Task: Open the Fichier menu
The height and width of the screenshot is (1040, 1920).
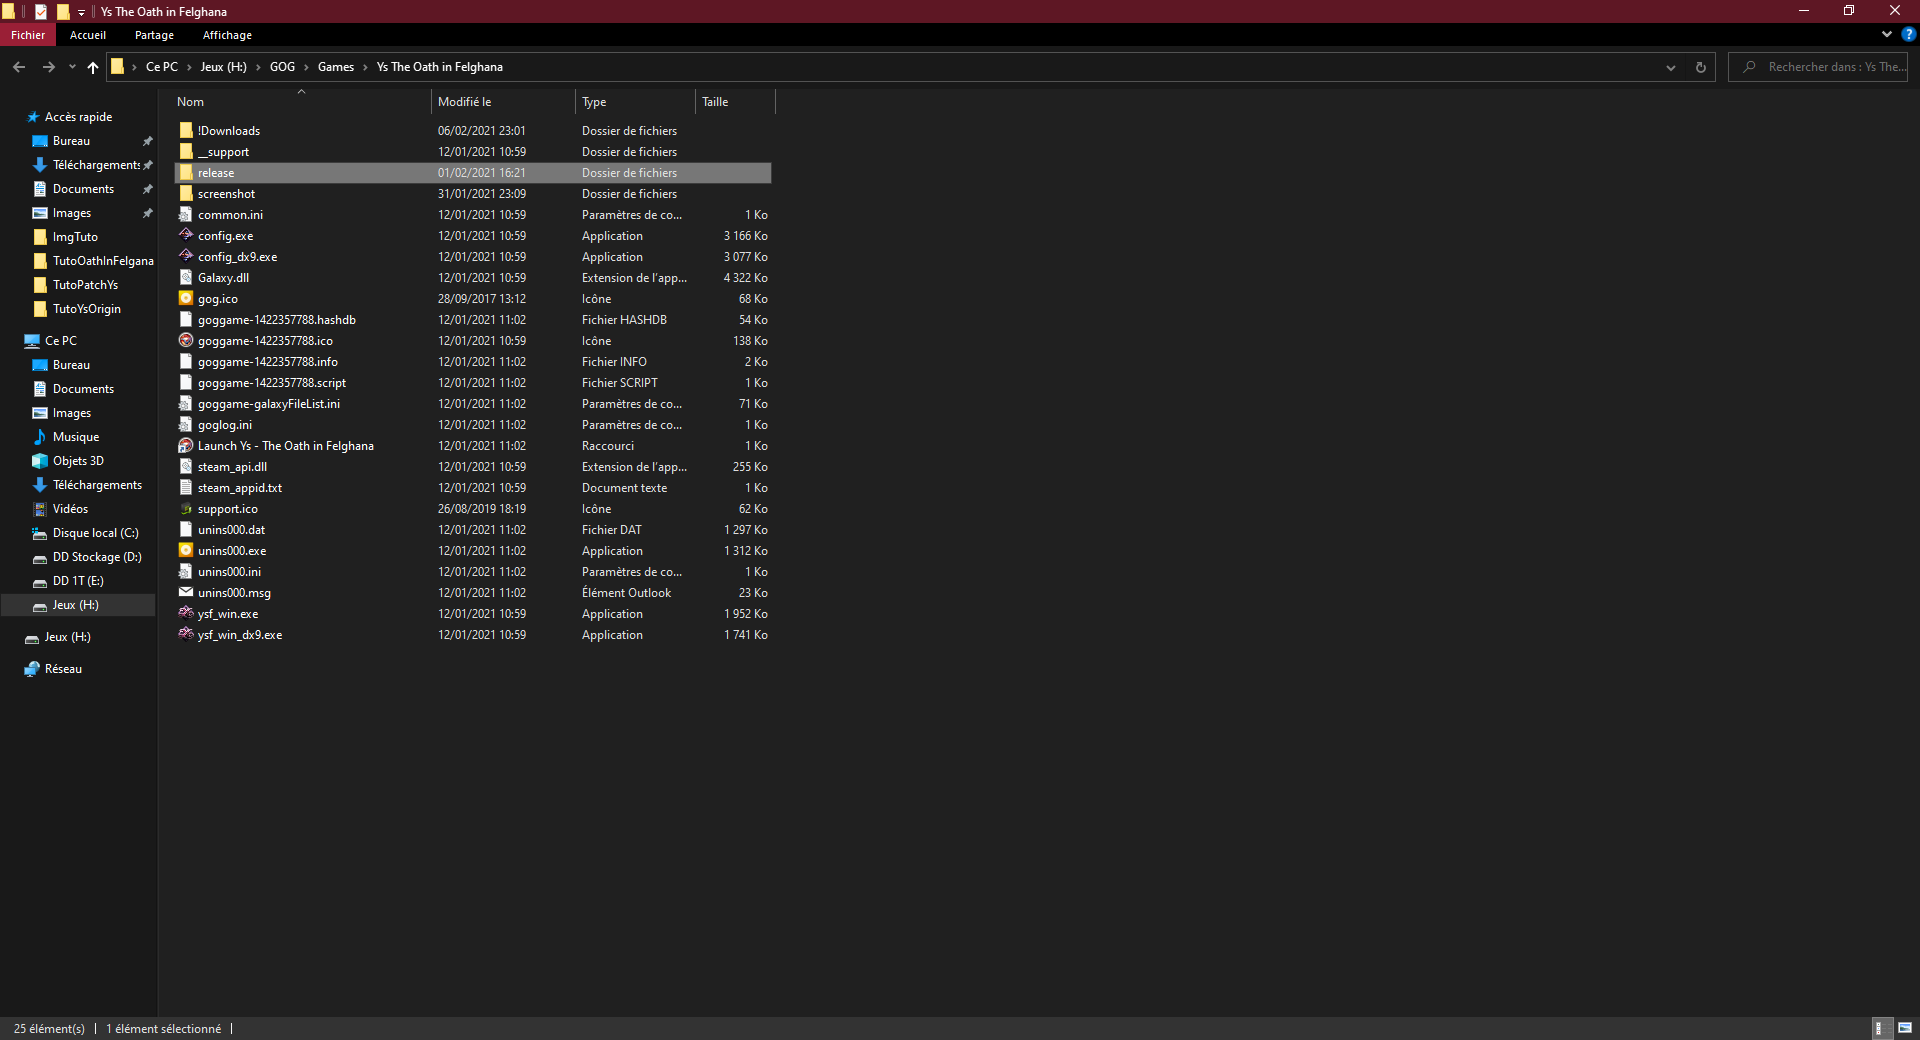Action: click(x=28, y=35)
